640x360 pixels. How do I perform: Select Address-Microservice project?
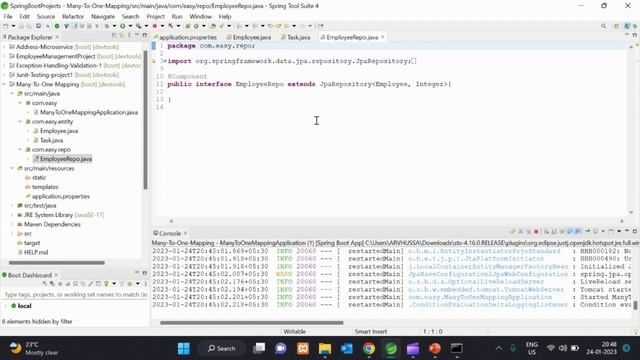44,47
